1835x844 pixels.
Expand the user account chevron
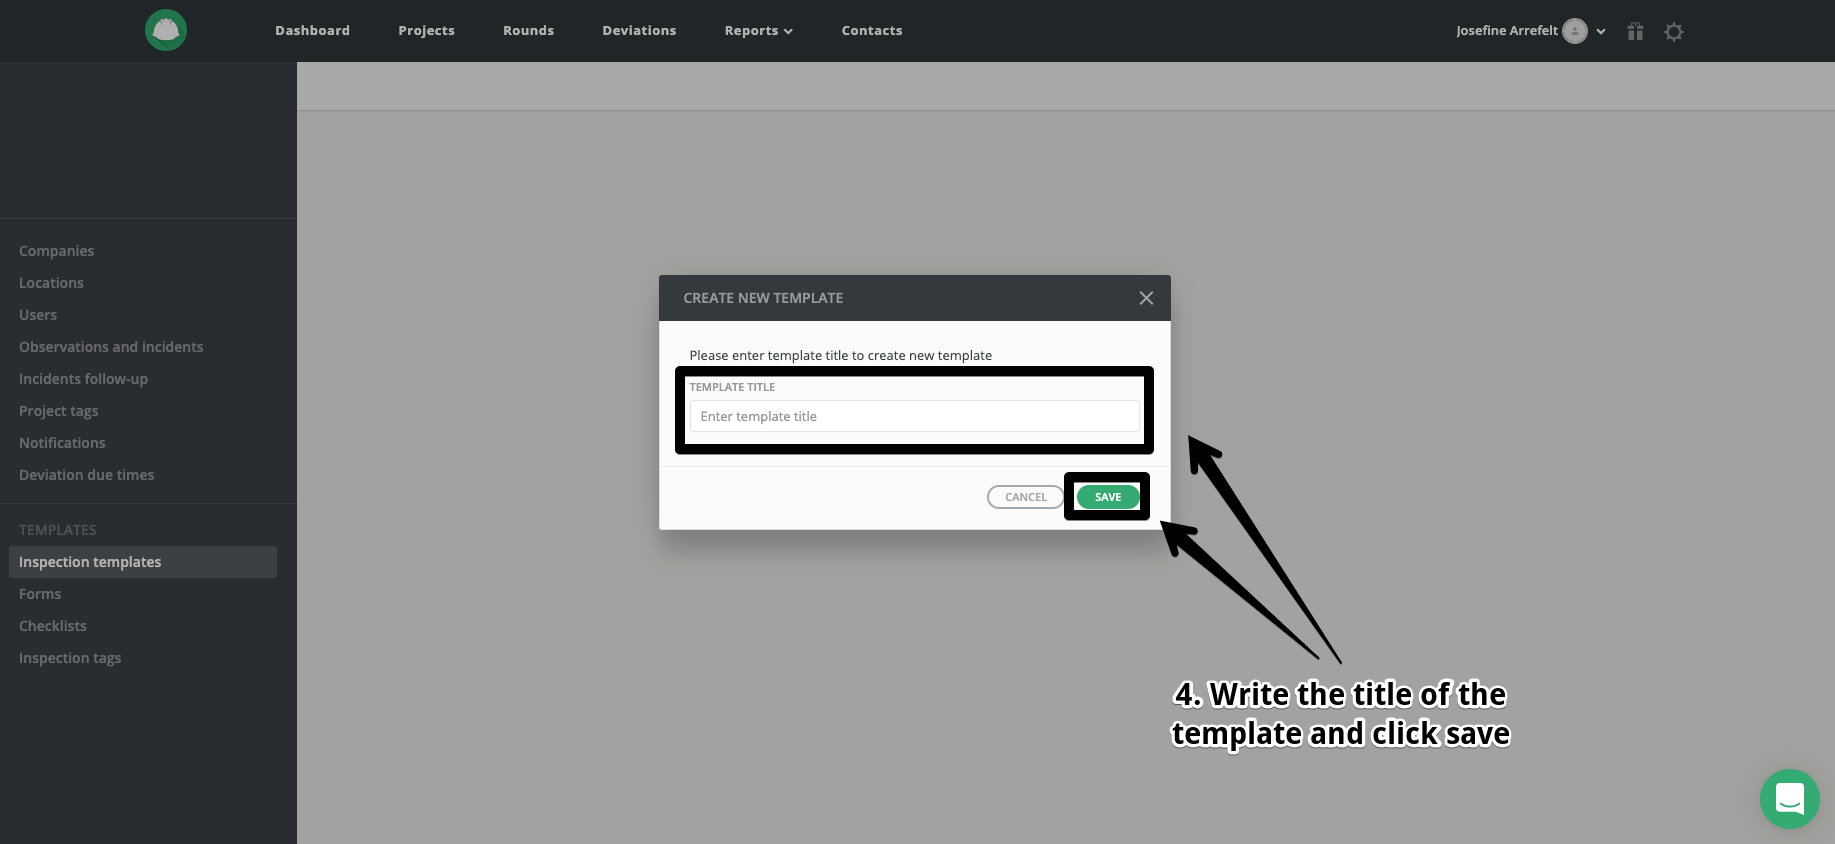(x=1601, y=31)
